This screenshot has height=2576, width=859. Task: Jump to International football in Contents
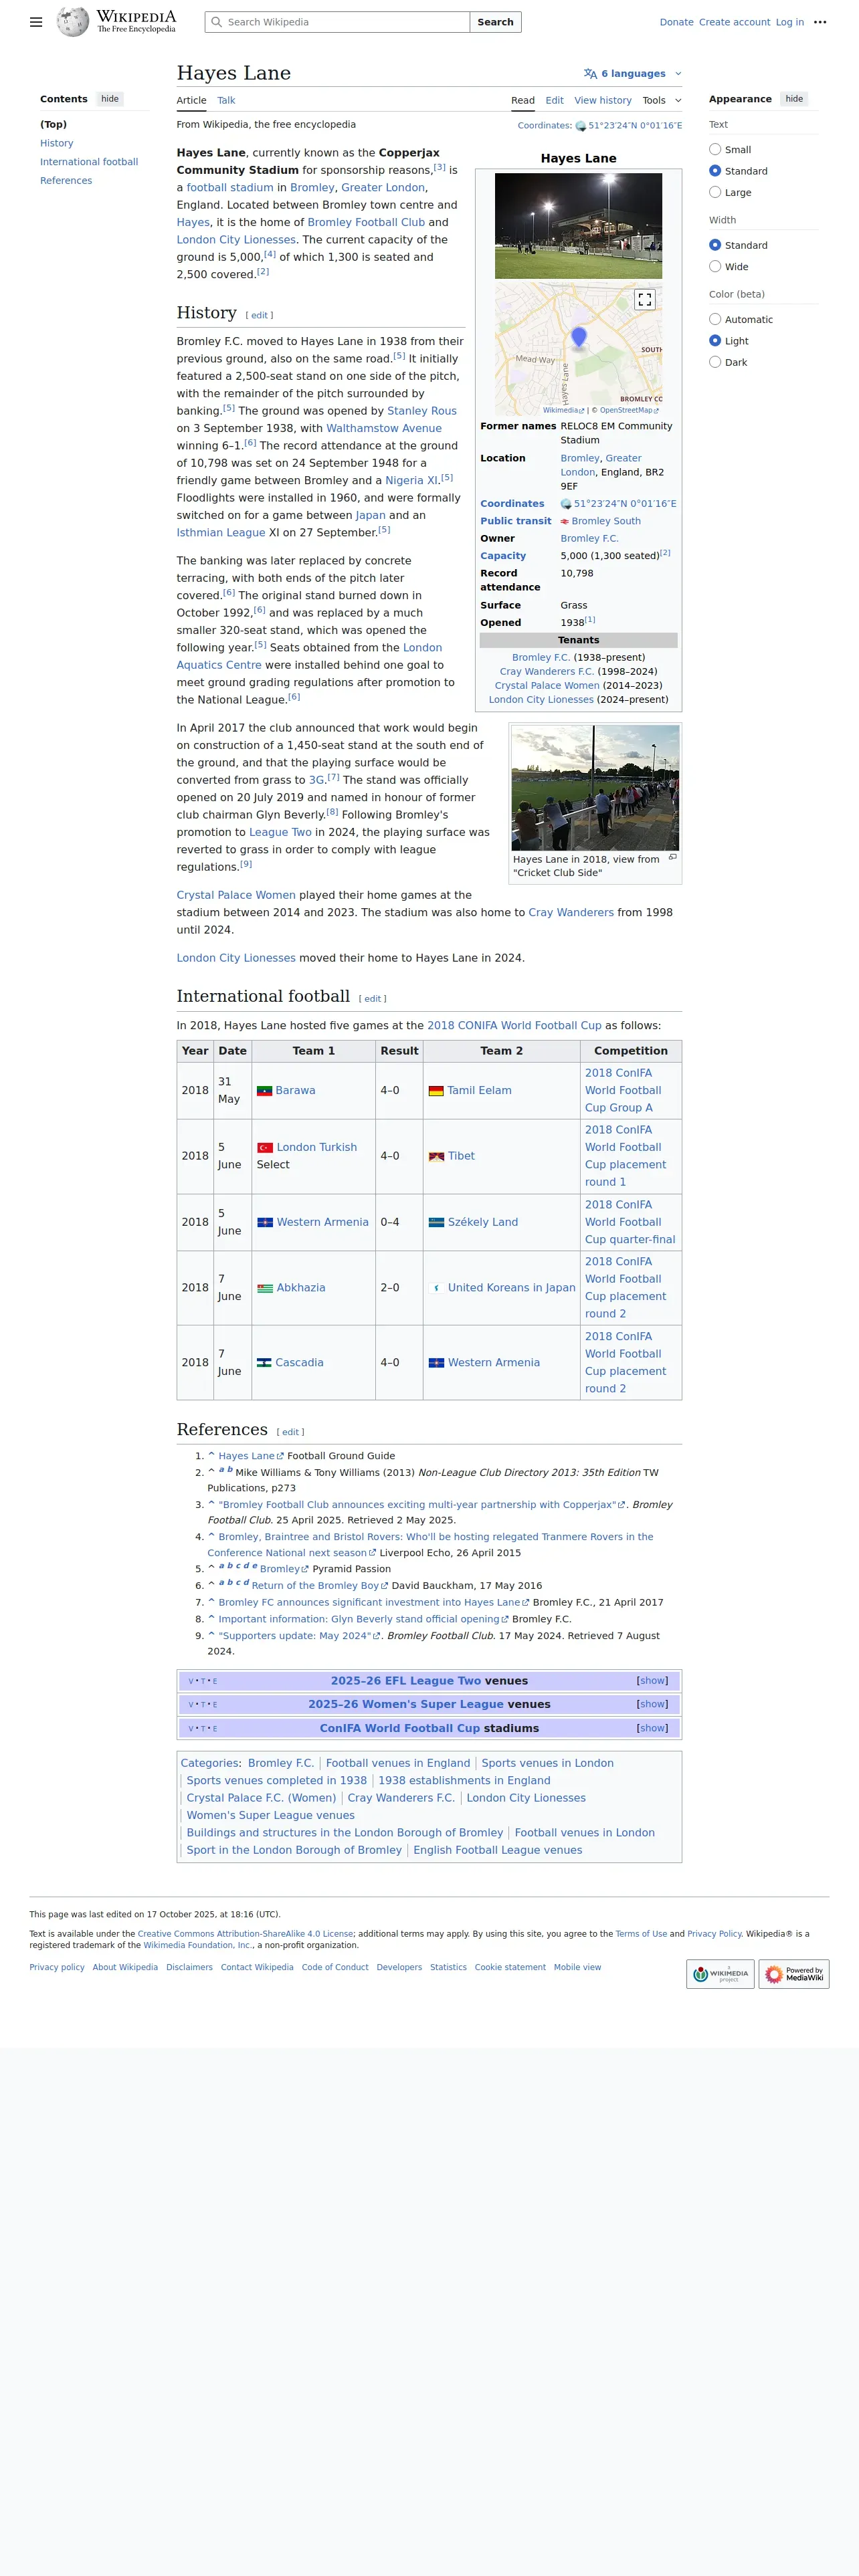click(89, 162)
